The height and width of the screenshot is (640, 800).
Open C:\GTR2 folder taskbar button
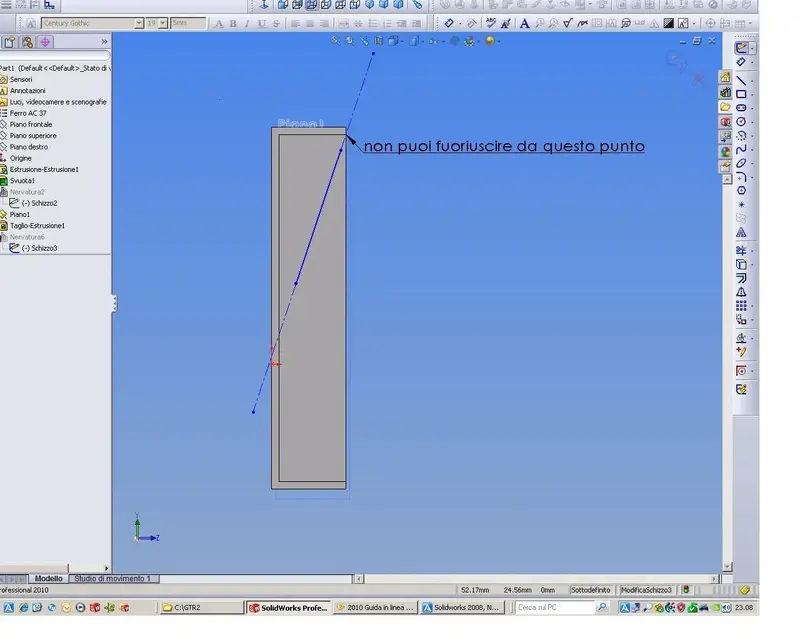(x=202, y=608)
